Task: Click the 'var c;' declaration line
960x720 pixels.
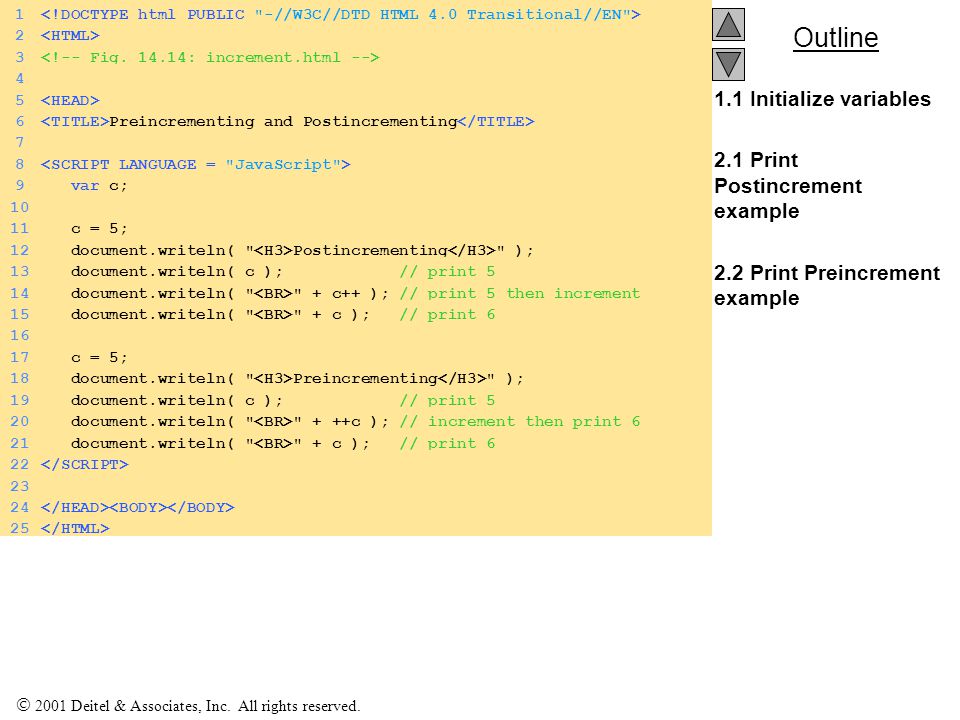Action: coord(99,186)
